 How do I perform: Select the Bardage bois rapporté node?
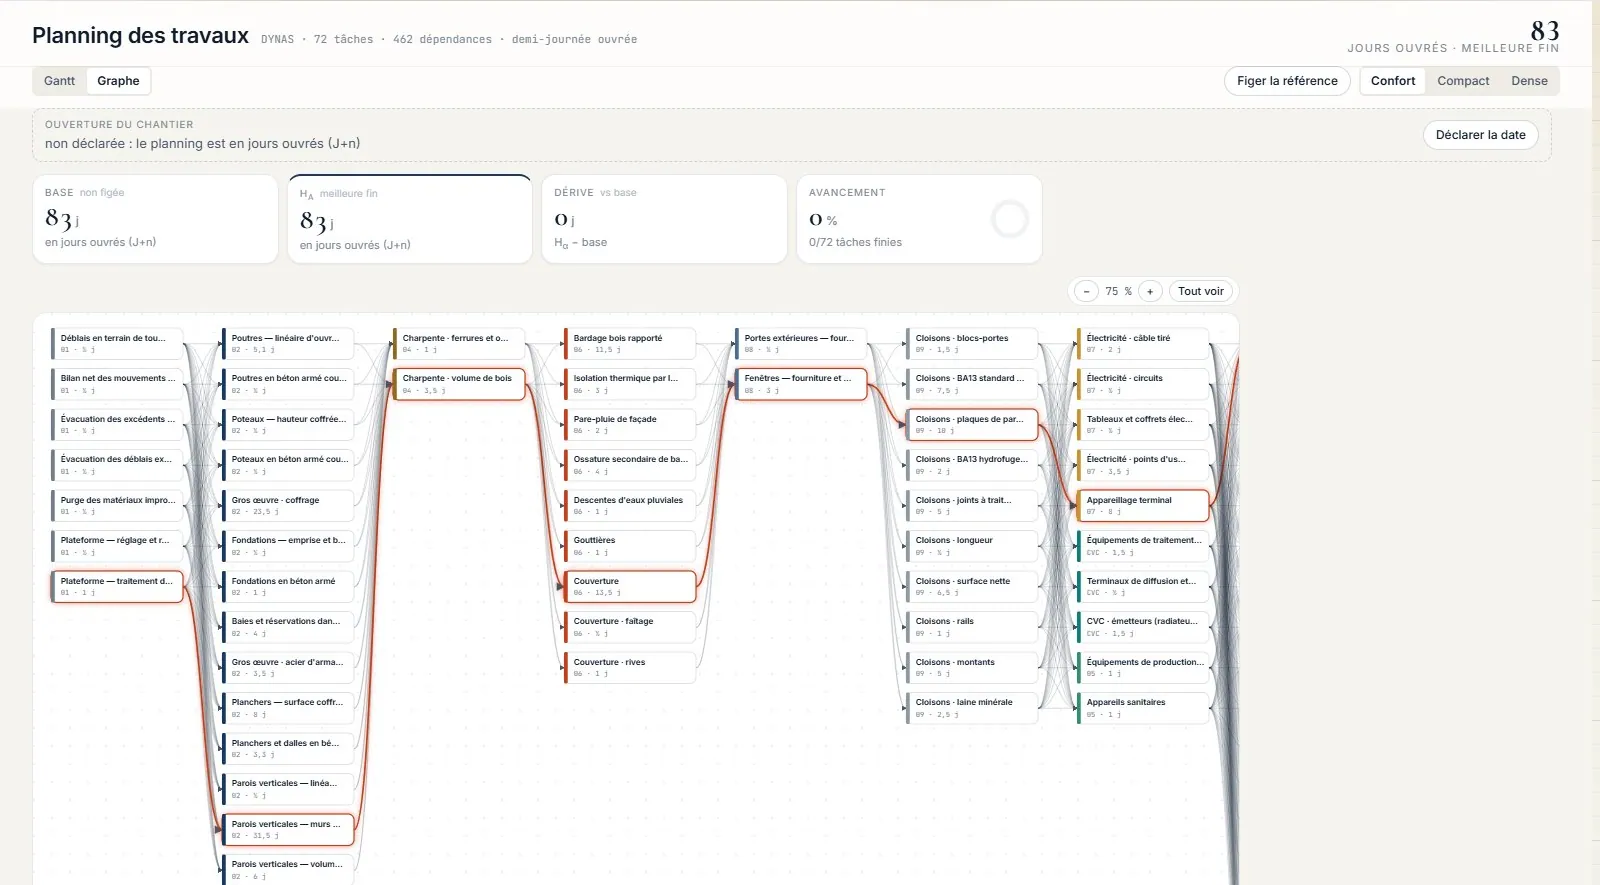point(630,343)
